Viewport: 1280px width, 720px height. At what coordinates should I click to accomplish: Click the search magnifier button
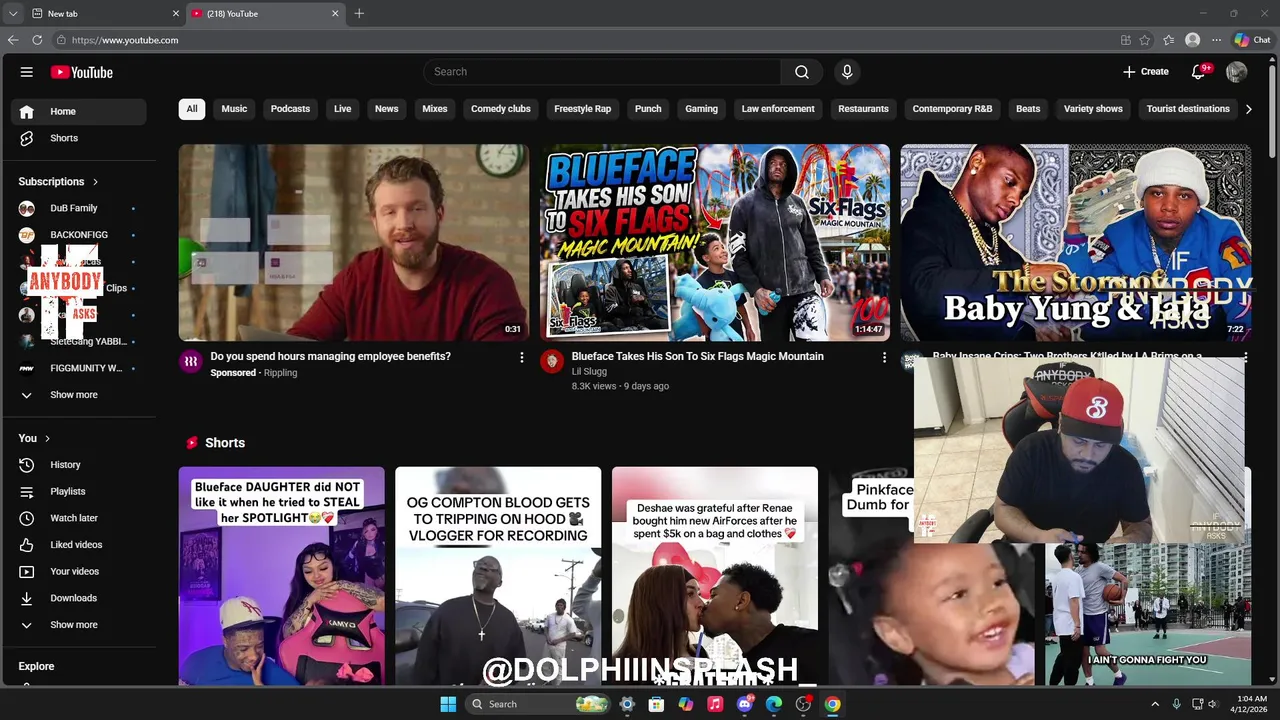(x=802, y=72)
